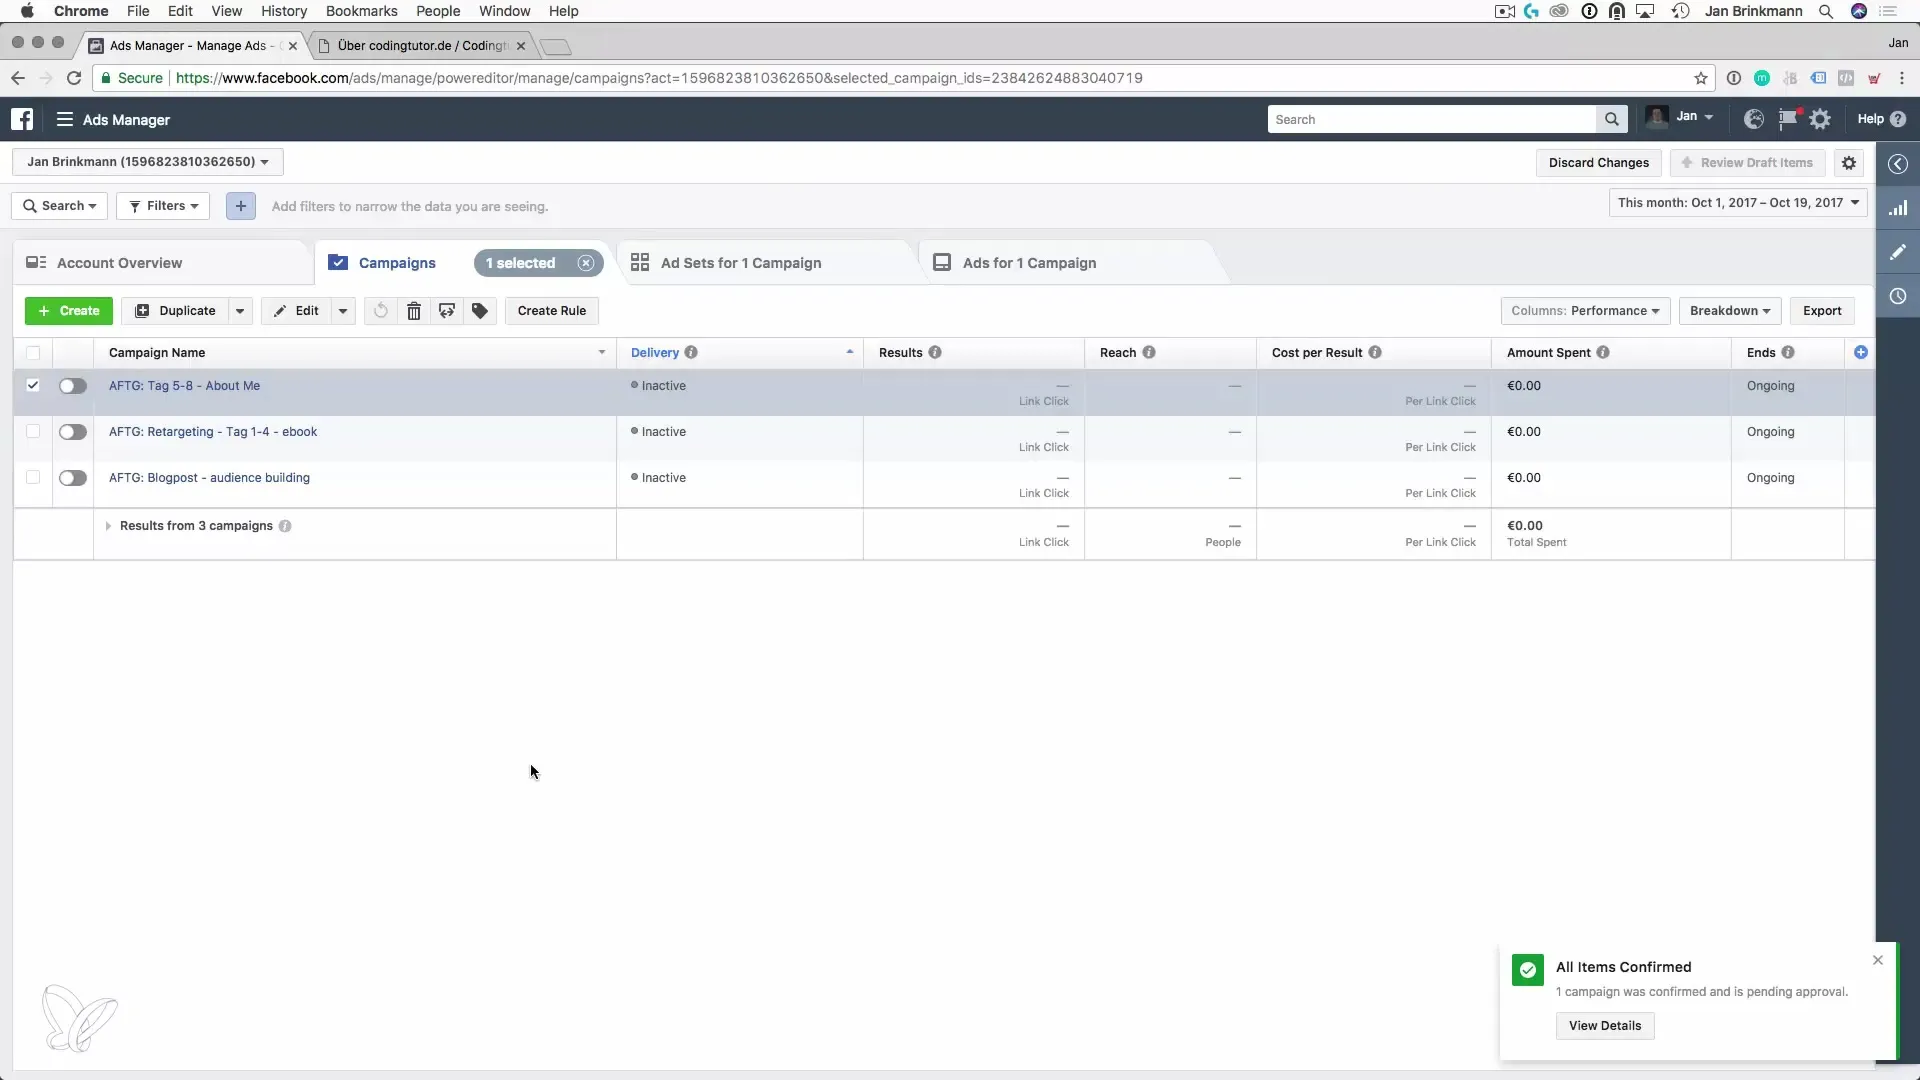Add a column with the blue plus icon

(1861, 352)
